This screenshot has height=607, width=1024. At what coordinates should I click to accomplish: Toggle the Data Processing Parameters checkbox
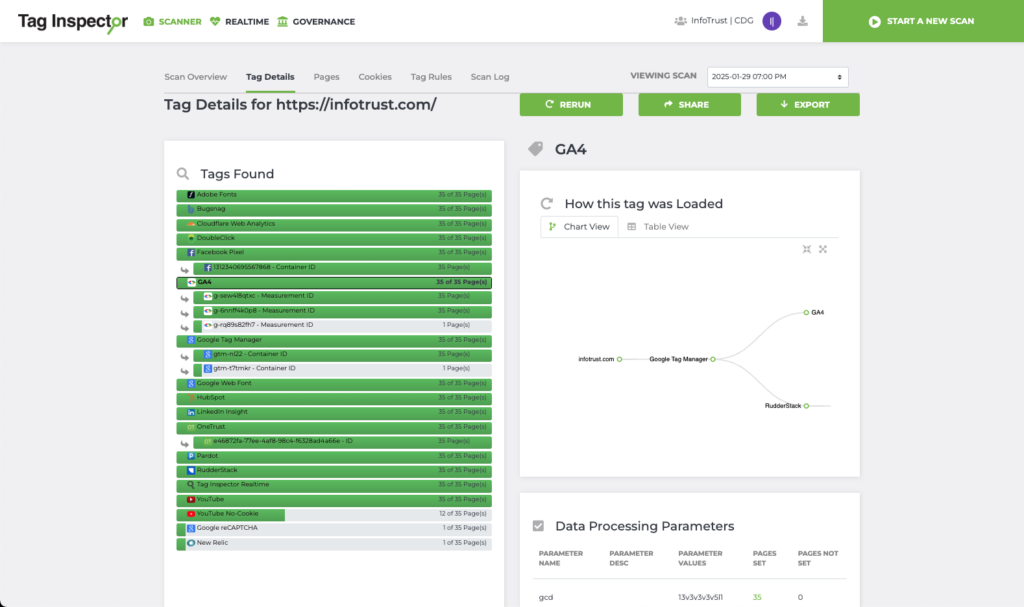(x=538, y=526)
